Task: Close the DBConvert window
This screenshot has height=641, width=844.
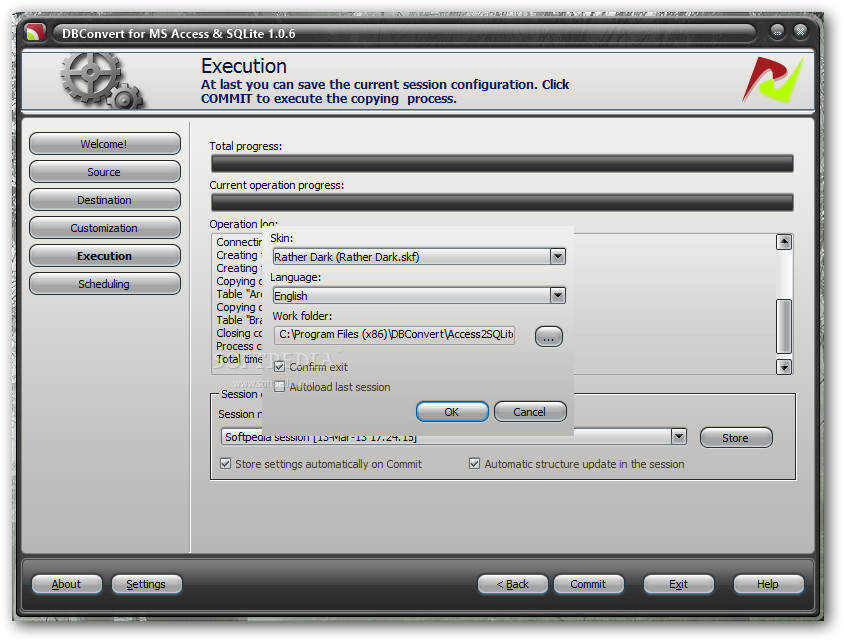Action: (x=800, y=31)
